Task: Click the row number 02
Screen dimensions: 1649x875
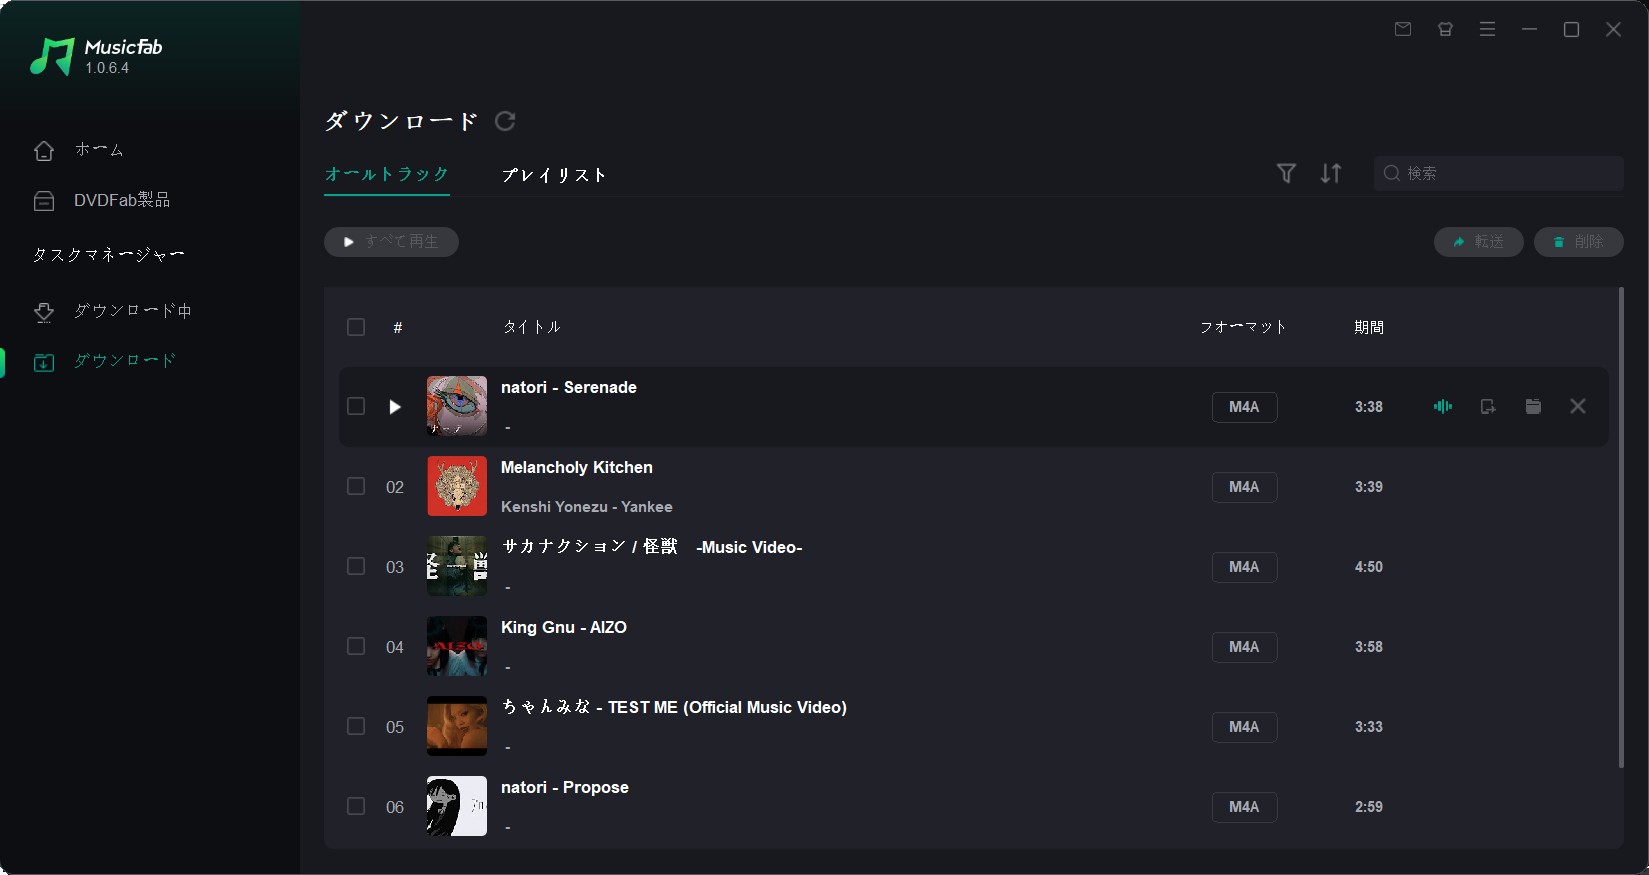Action: click(x=395, y=487)
